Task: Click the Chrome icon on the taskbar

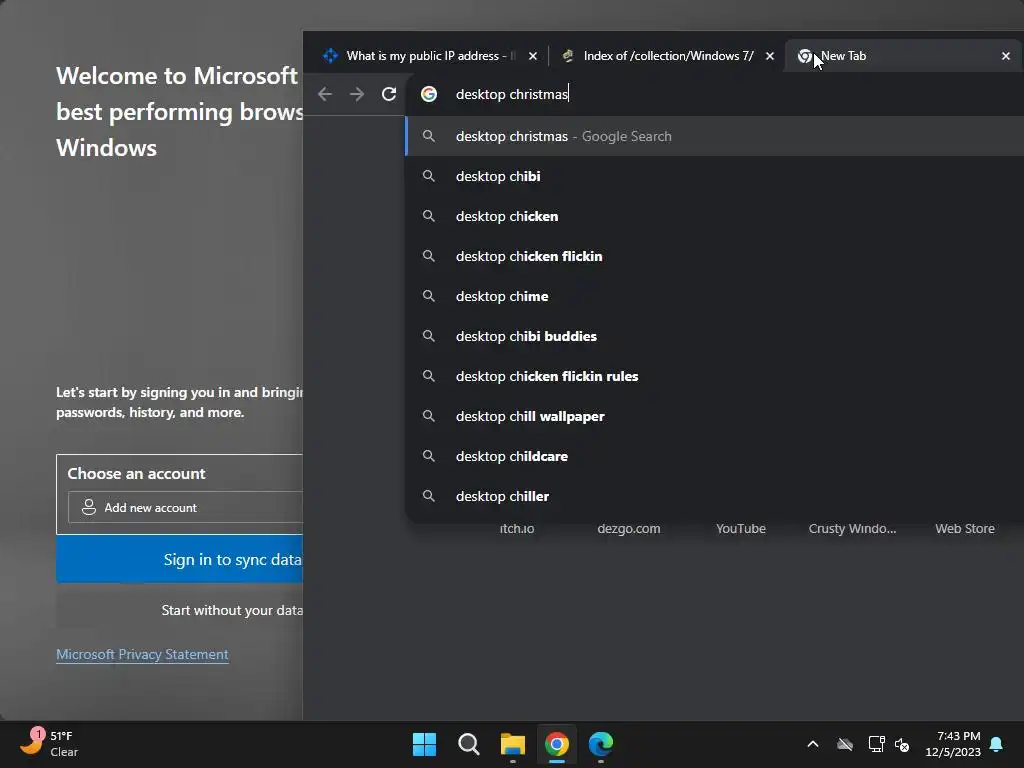Action: pos(556,744)
